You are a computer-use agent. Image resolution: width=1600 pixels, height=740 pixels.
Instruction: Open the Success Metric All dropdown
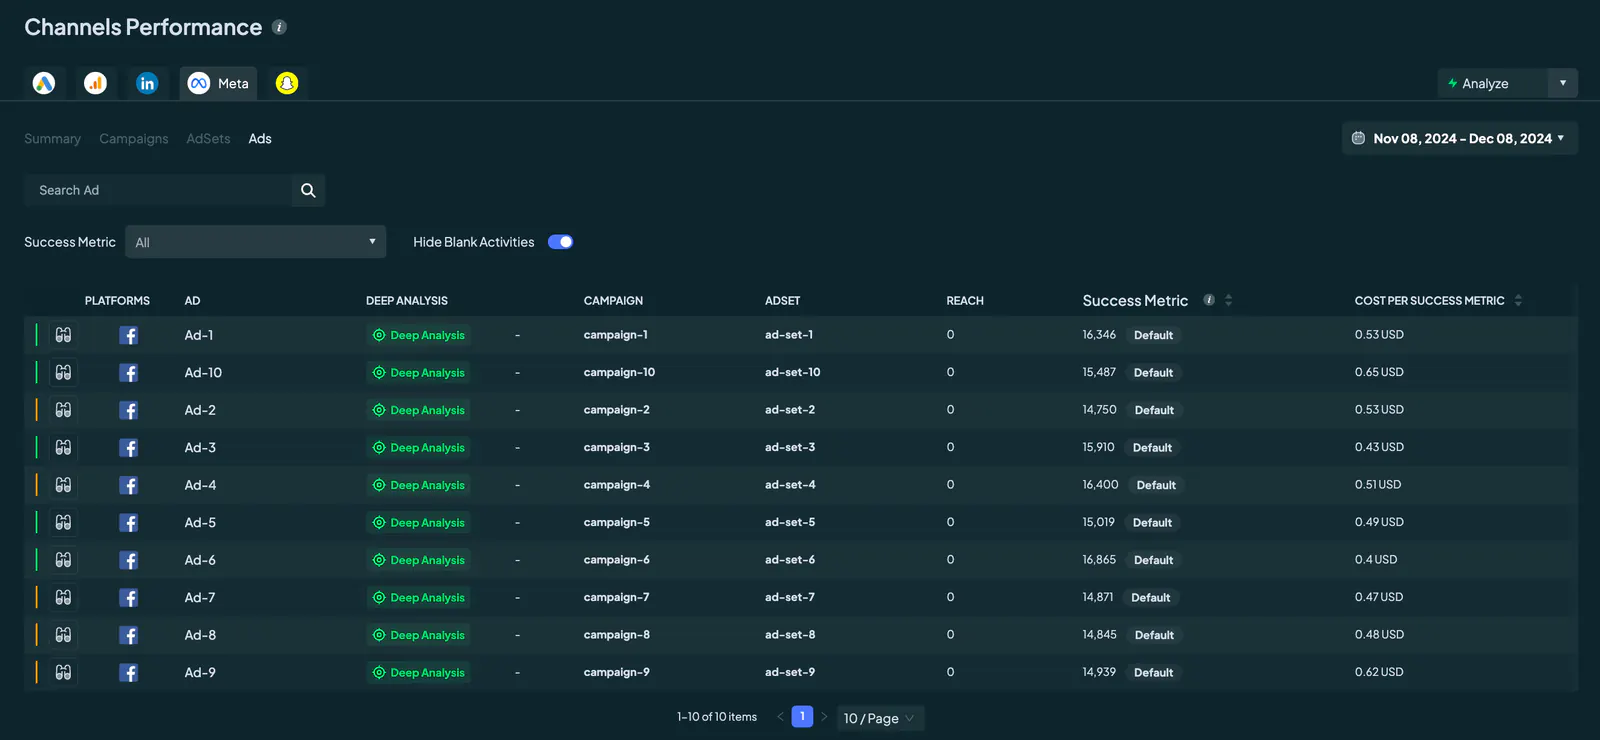pos(255,242)
